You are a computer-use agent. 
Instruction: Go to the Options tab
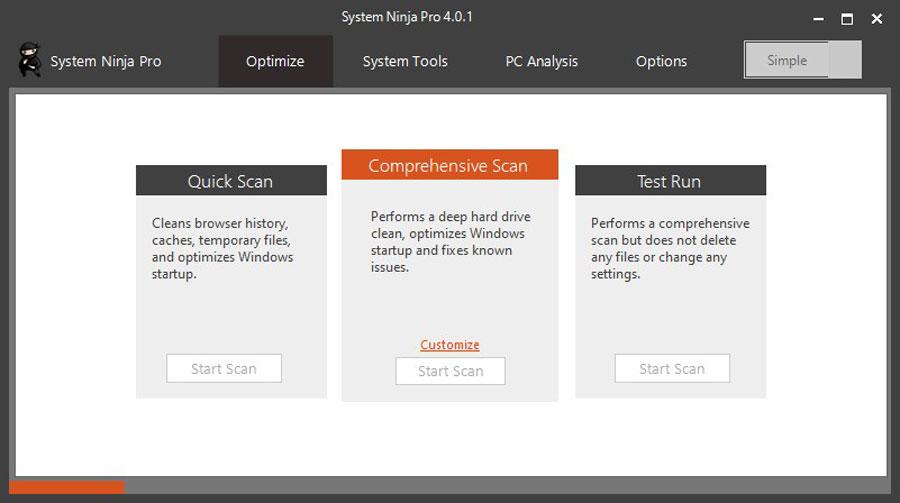click(x=661, y=61)
